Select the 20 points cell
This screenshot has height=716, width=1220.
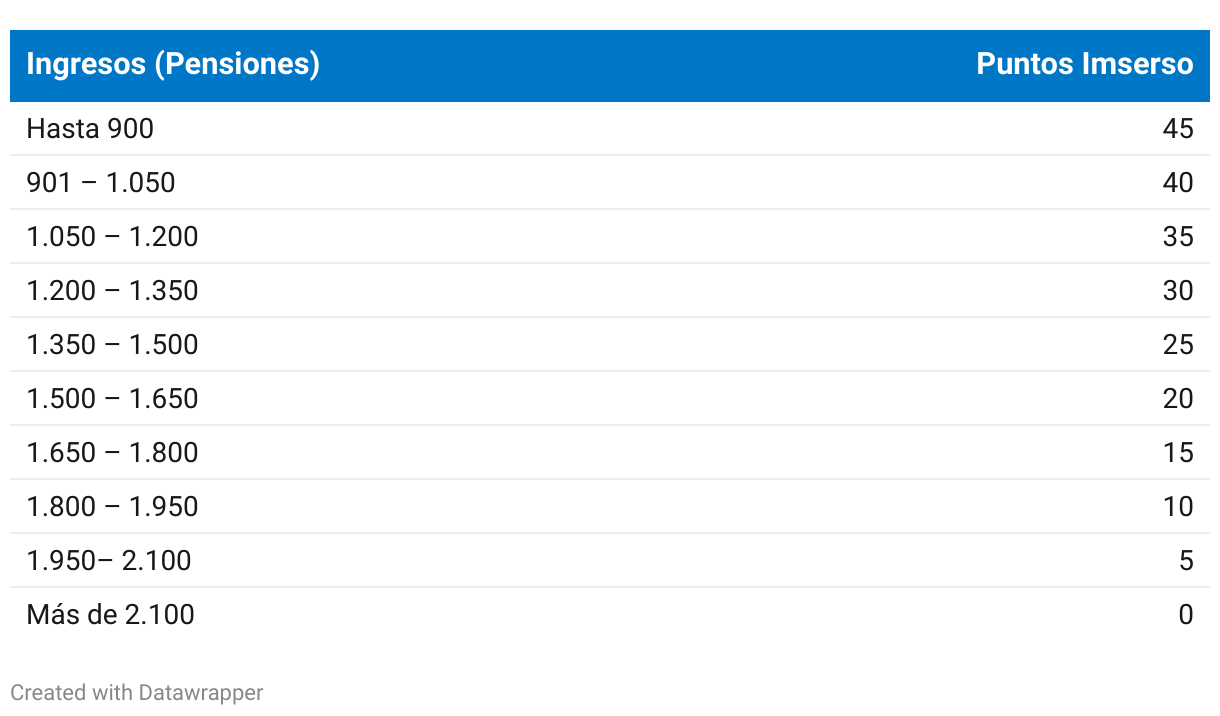pyautogui.click(x=1178, y=399)
